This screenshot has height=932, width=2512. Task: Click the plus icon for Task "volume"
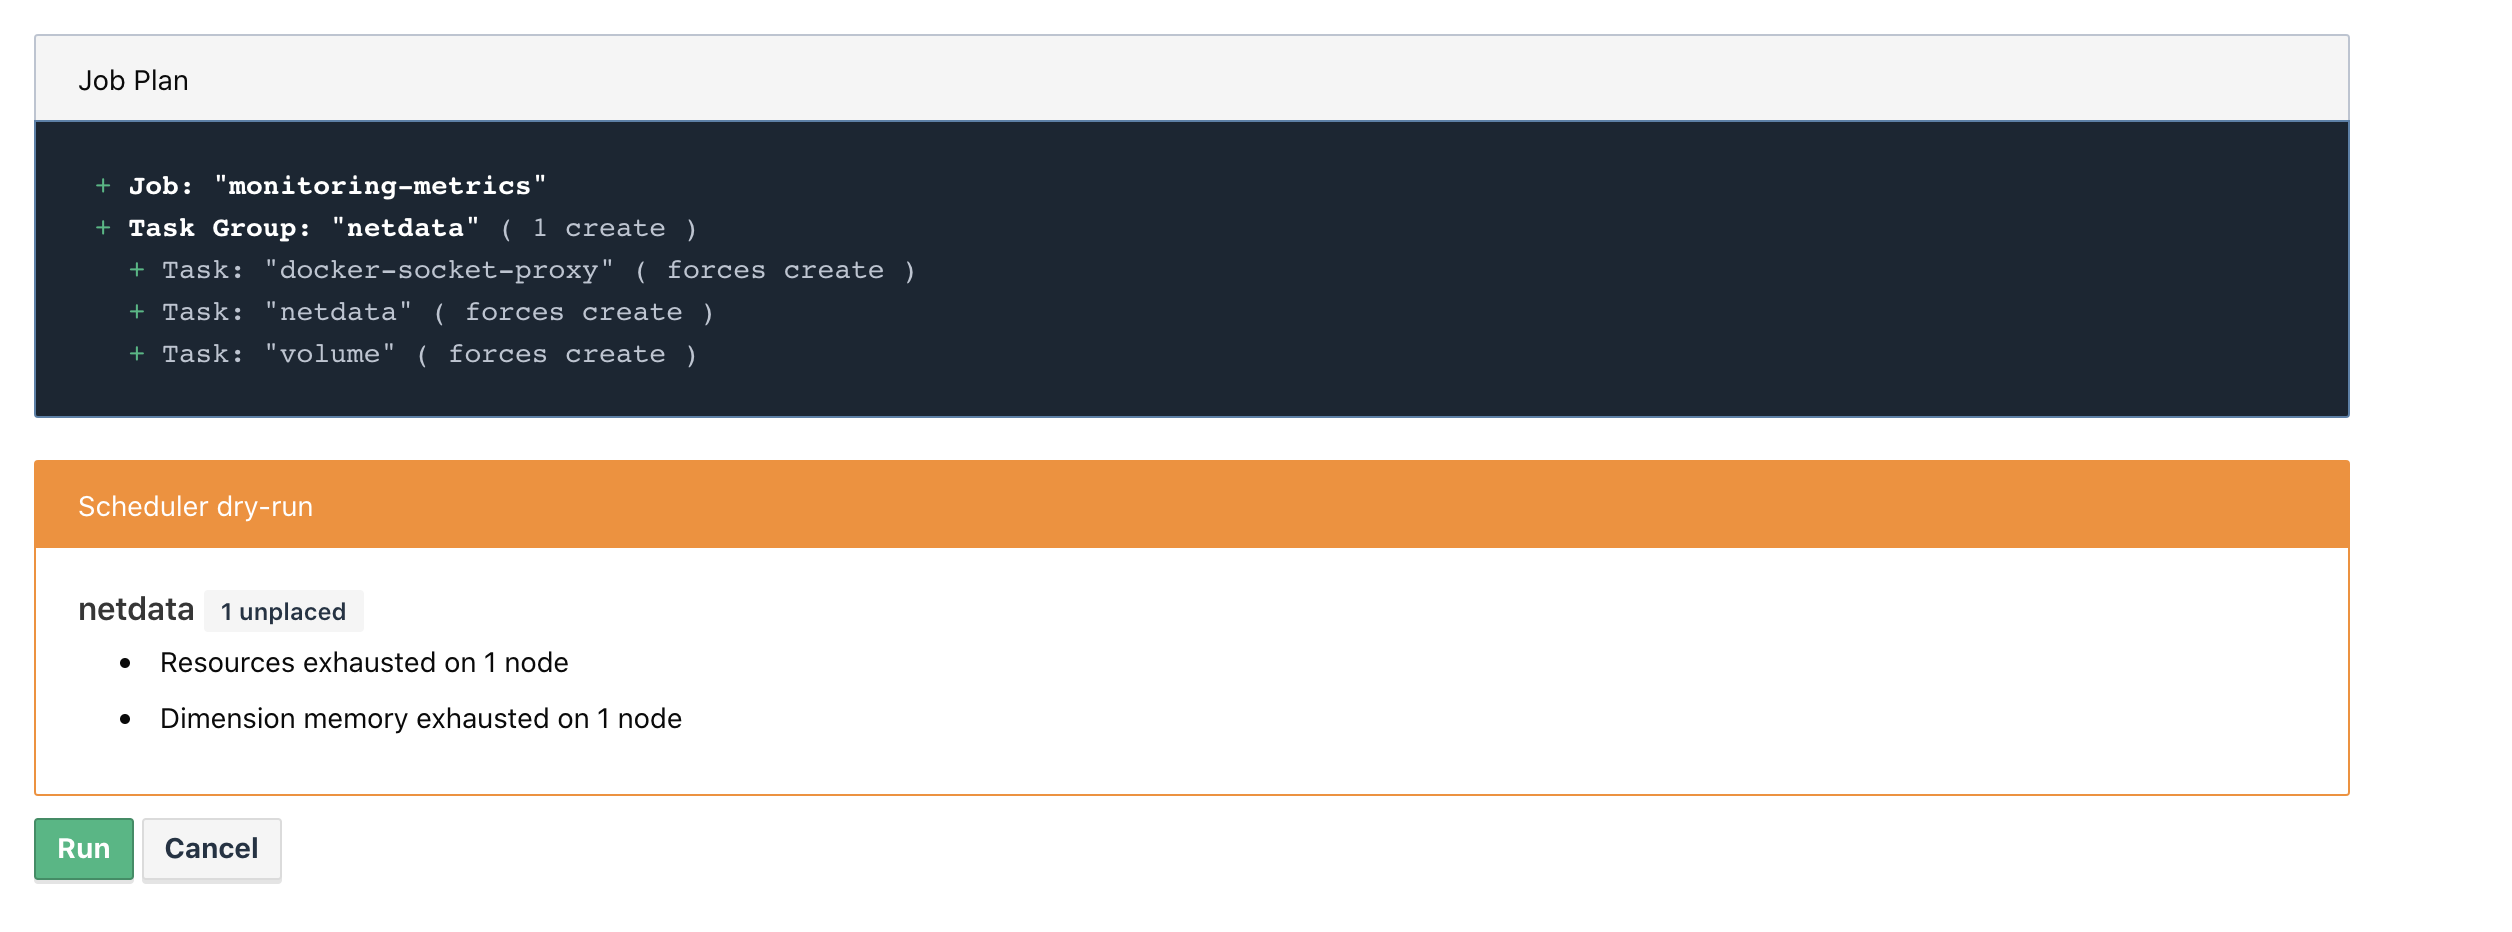pos(138,353)
